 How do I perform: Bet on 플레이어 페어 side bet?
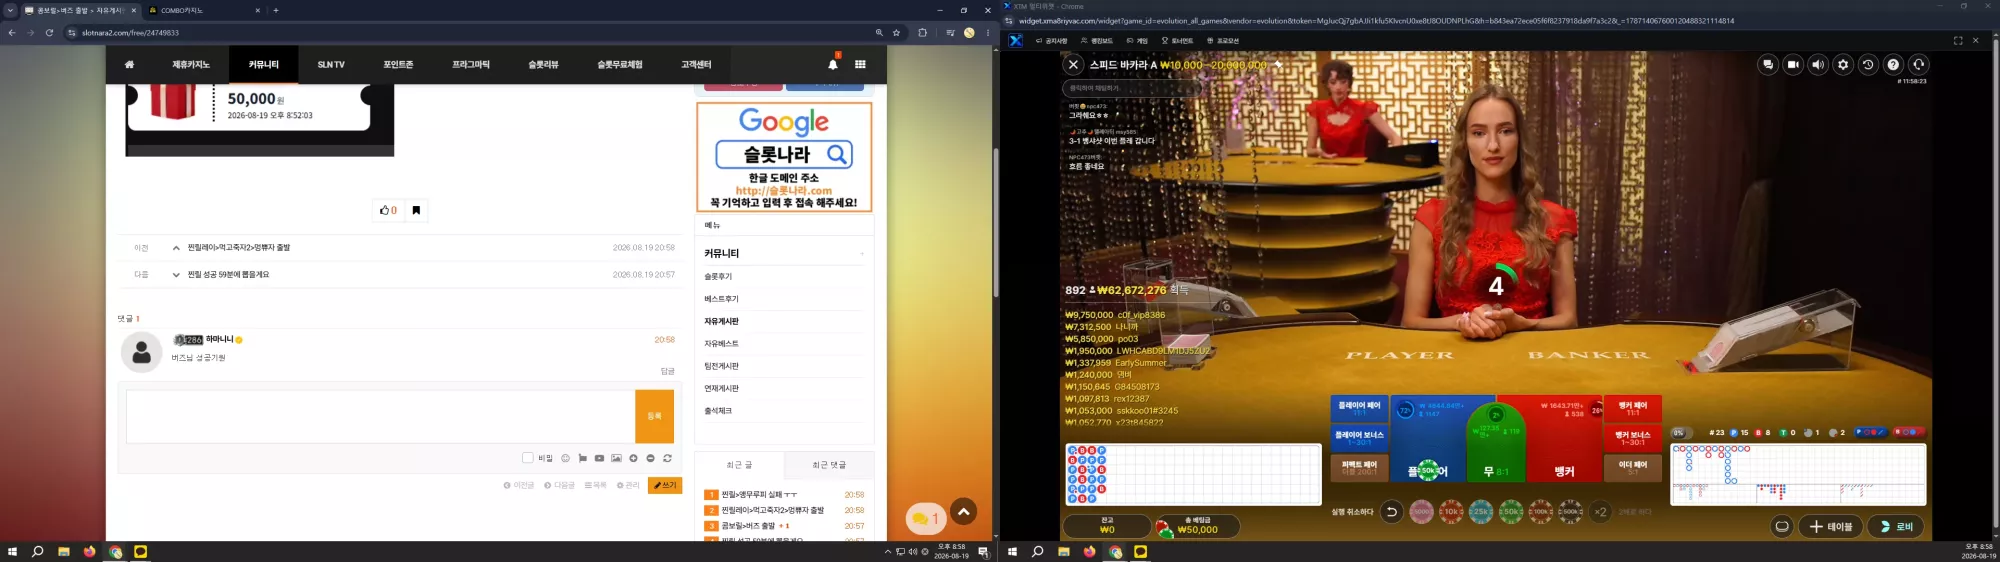tap(1359, 408)
